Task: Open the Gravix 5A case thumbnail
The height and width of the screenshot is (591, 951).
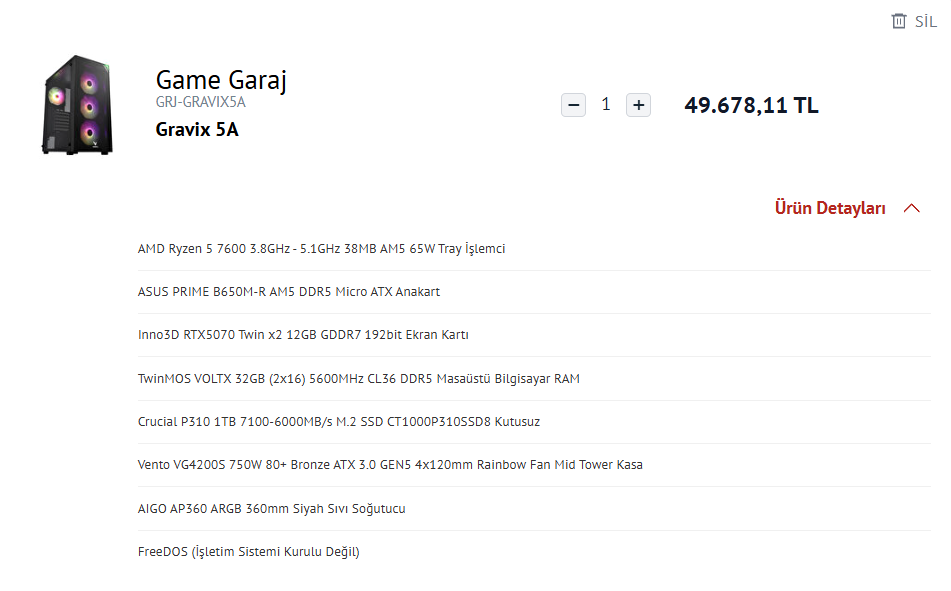Action: 78,105
